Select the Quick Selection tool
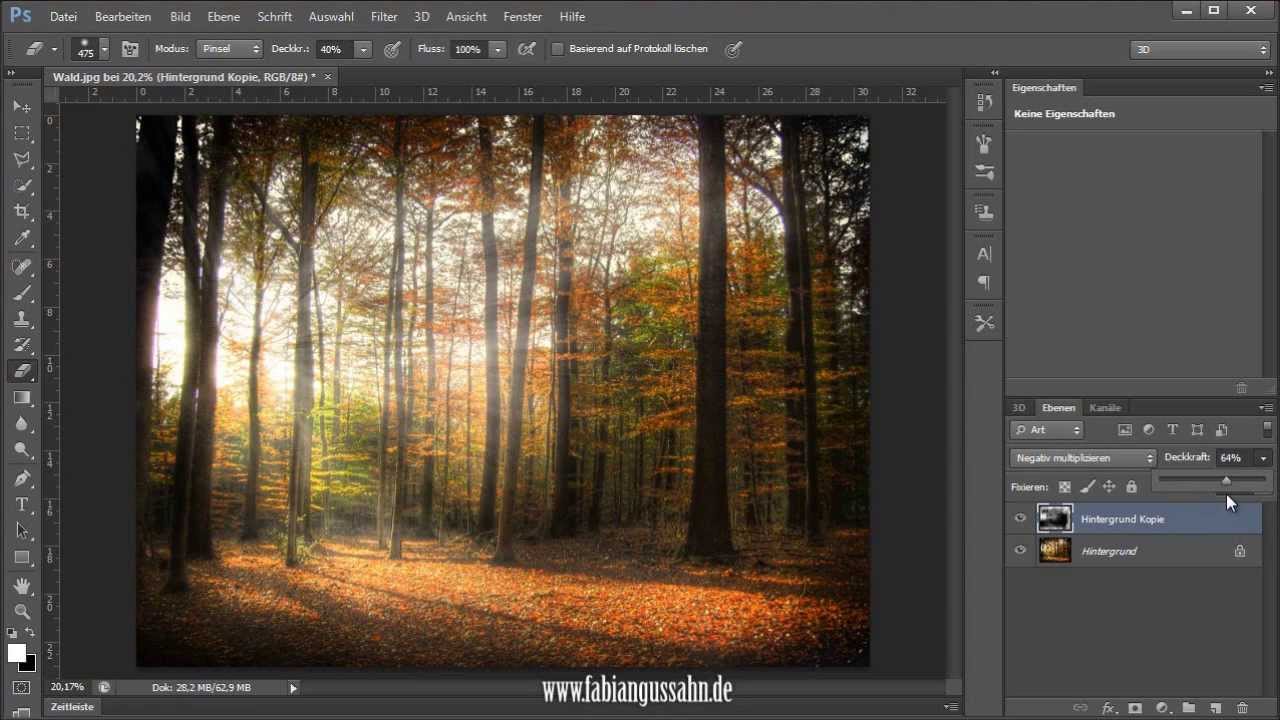Viewport: 1280px width, 720px height. point(22,186)
